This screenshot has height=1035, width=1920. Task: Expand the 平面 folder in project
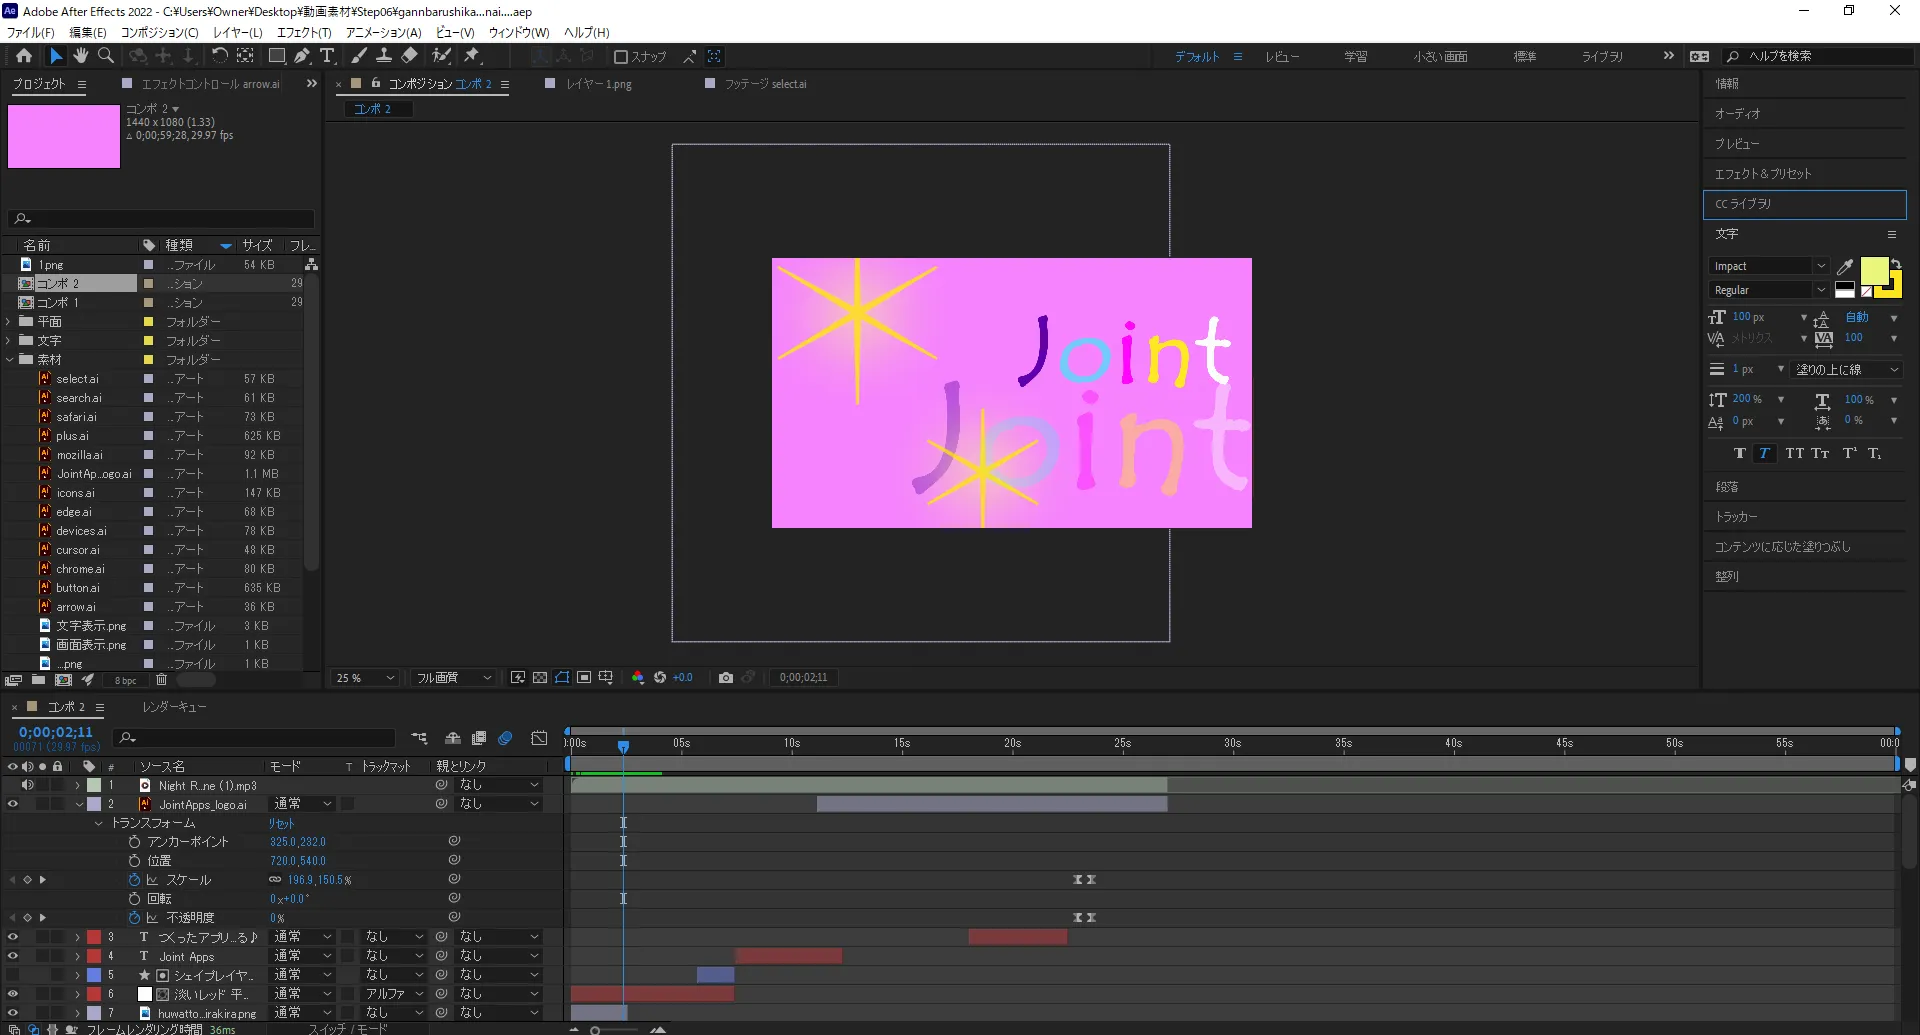pos(9,322)
